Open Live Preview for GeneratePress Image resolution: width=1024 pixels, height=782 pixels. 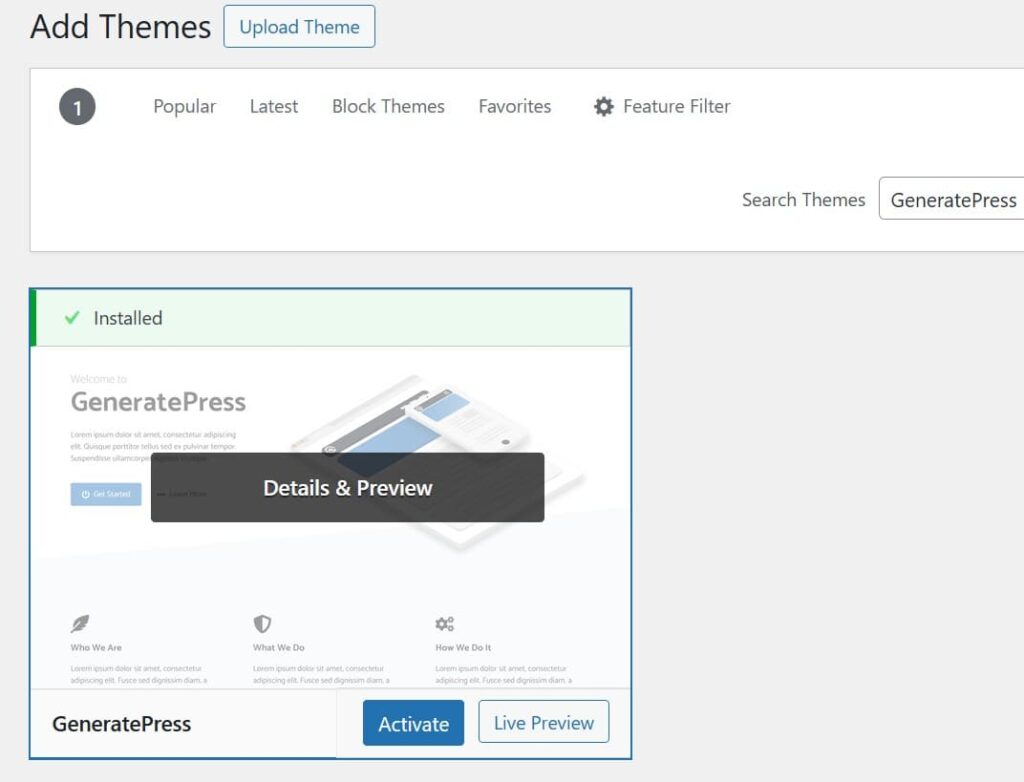543,722
